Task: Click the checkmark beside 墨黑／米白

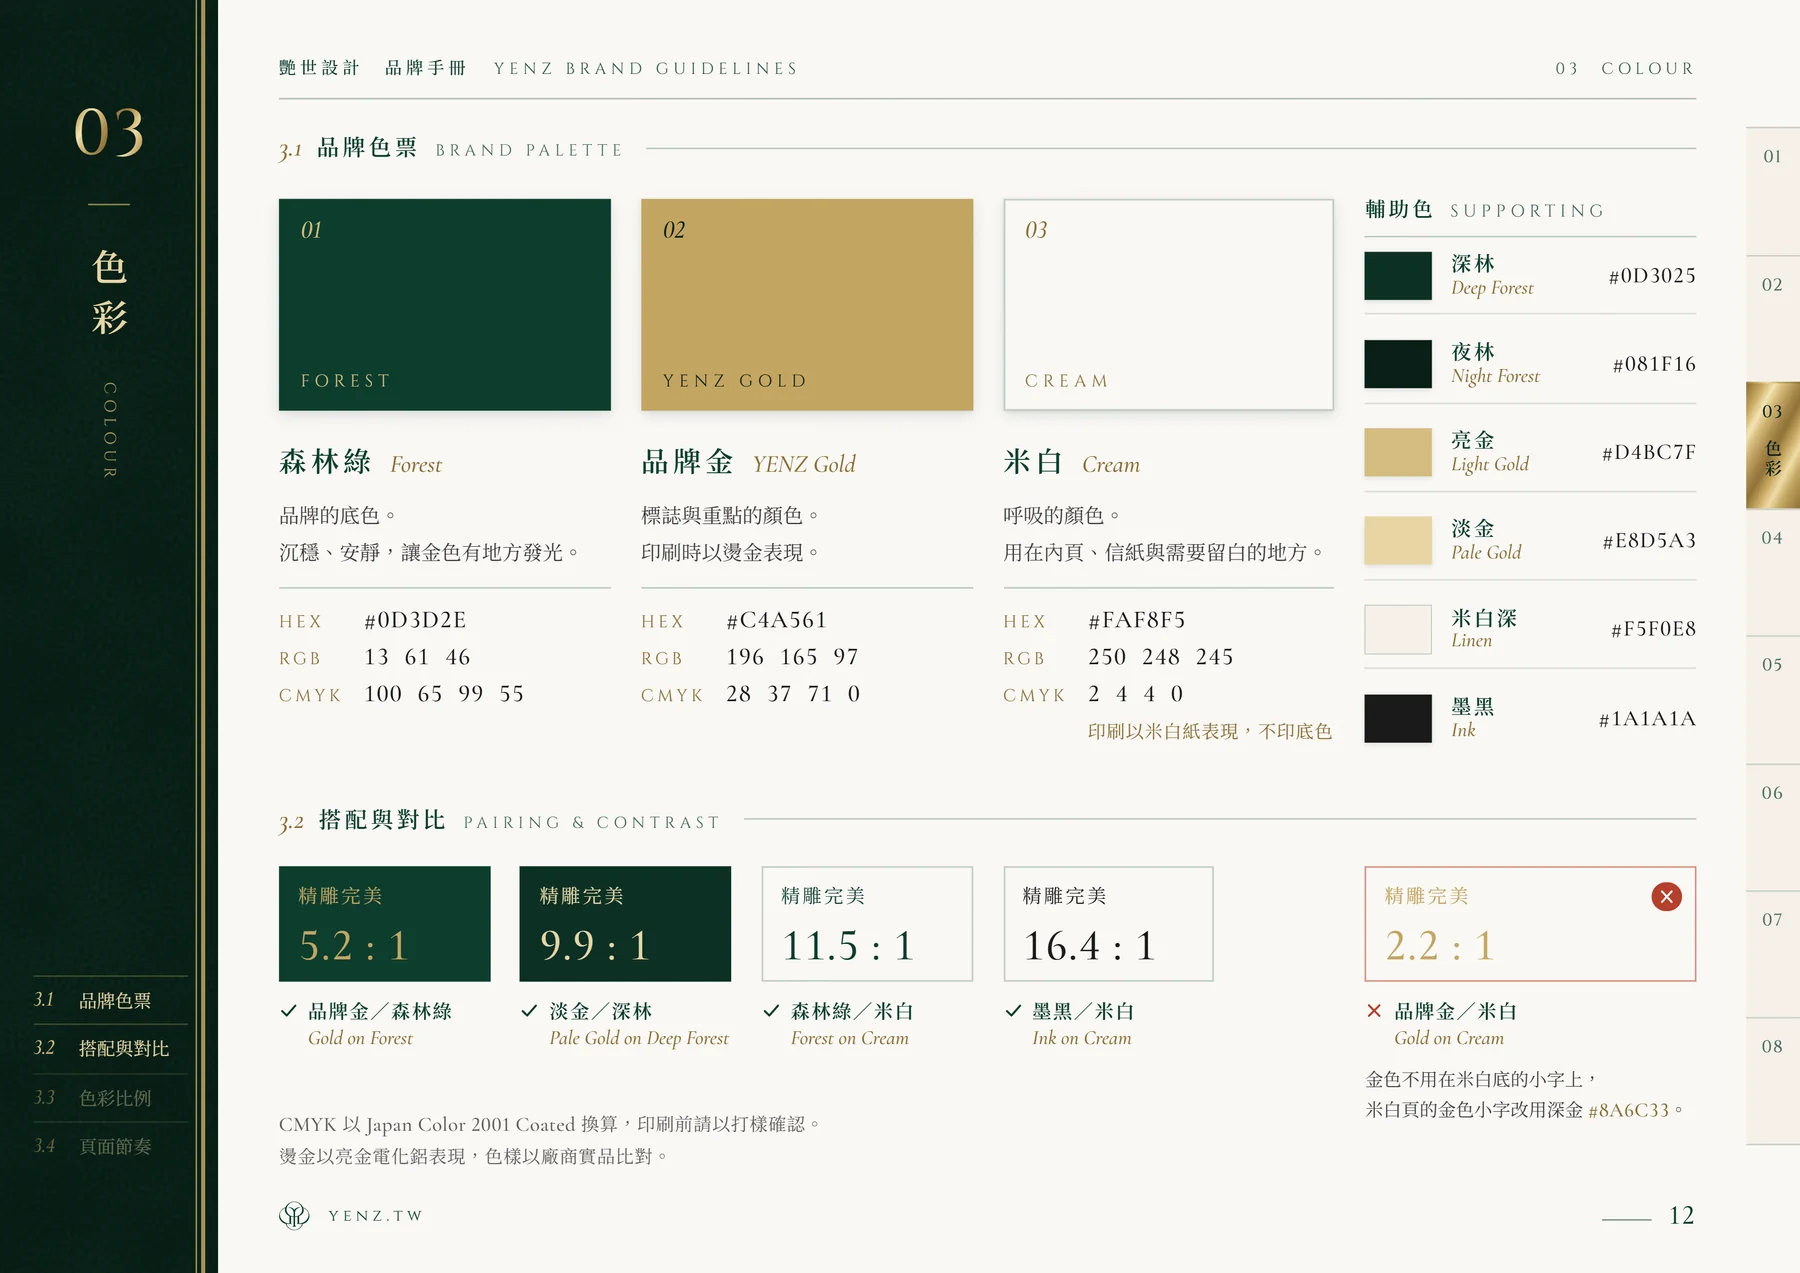Action: [x=1013, y=1011]
